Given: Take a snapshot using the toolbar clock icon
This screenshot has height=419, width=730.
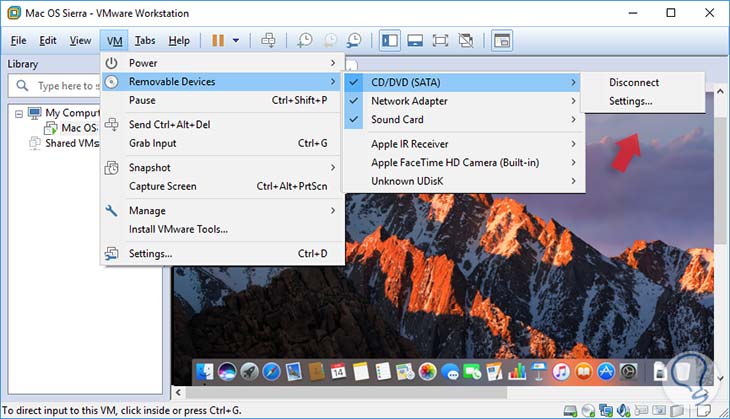Looking at the screenshot, I should pyautogui.click(x=305, y=41).
